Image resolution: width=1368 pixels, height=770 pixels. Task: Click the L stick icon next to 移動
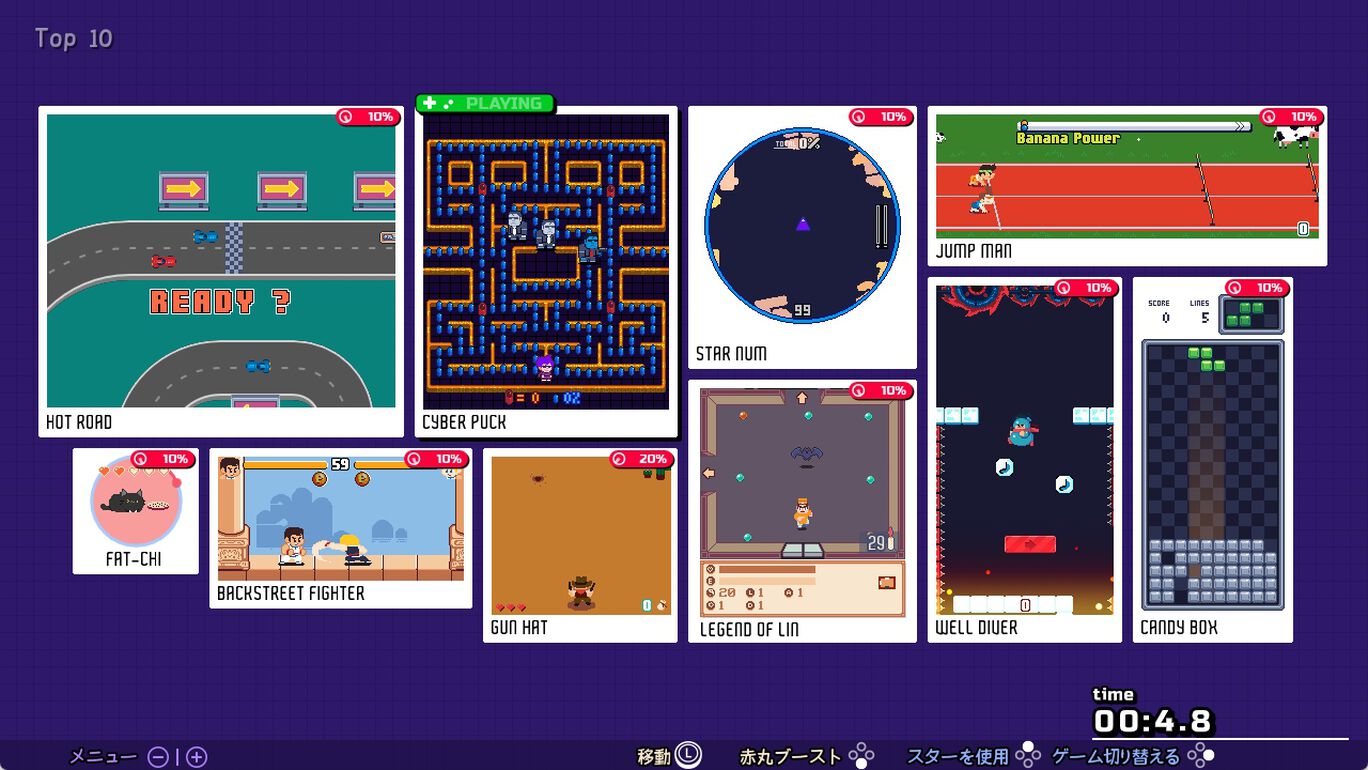pyautogui.click(x=688, y=756)
